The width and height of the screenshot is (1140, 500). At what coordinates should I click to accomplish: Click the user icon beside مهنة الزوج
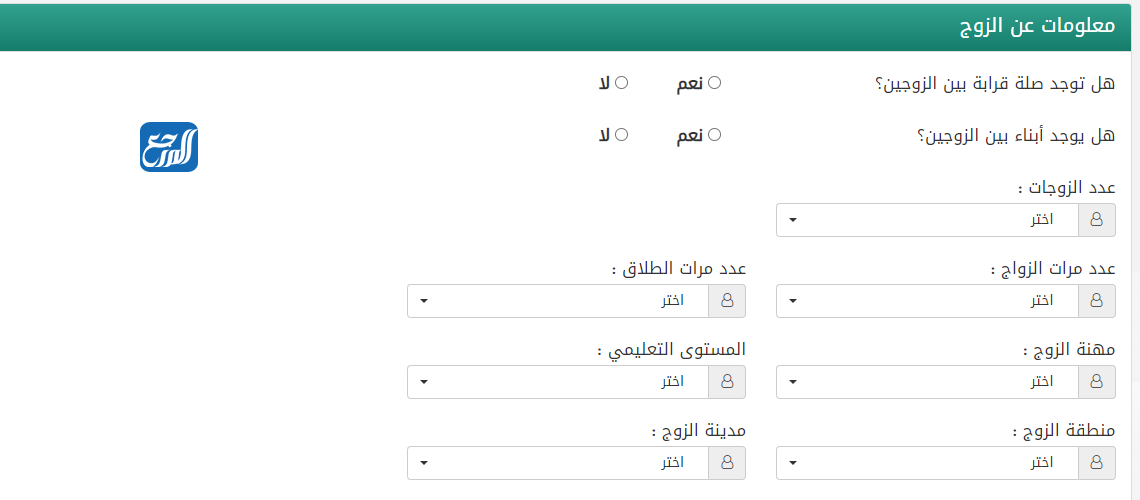pos(1097,381)
